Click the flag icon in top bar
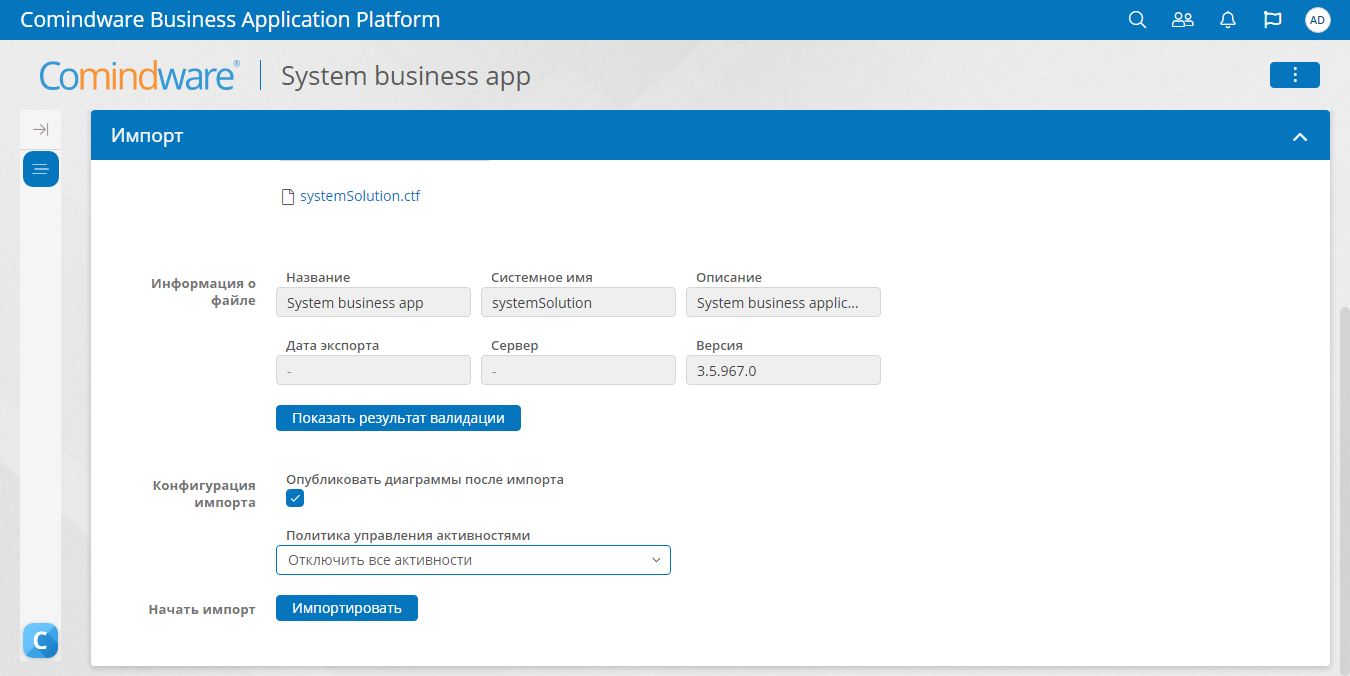The width and height of the screenshot is (1350, 676). 1273,20
